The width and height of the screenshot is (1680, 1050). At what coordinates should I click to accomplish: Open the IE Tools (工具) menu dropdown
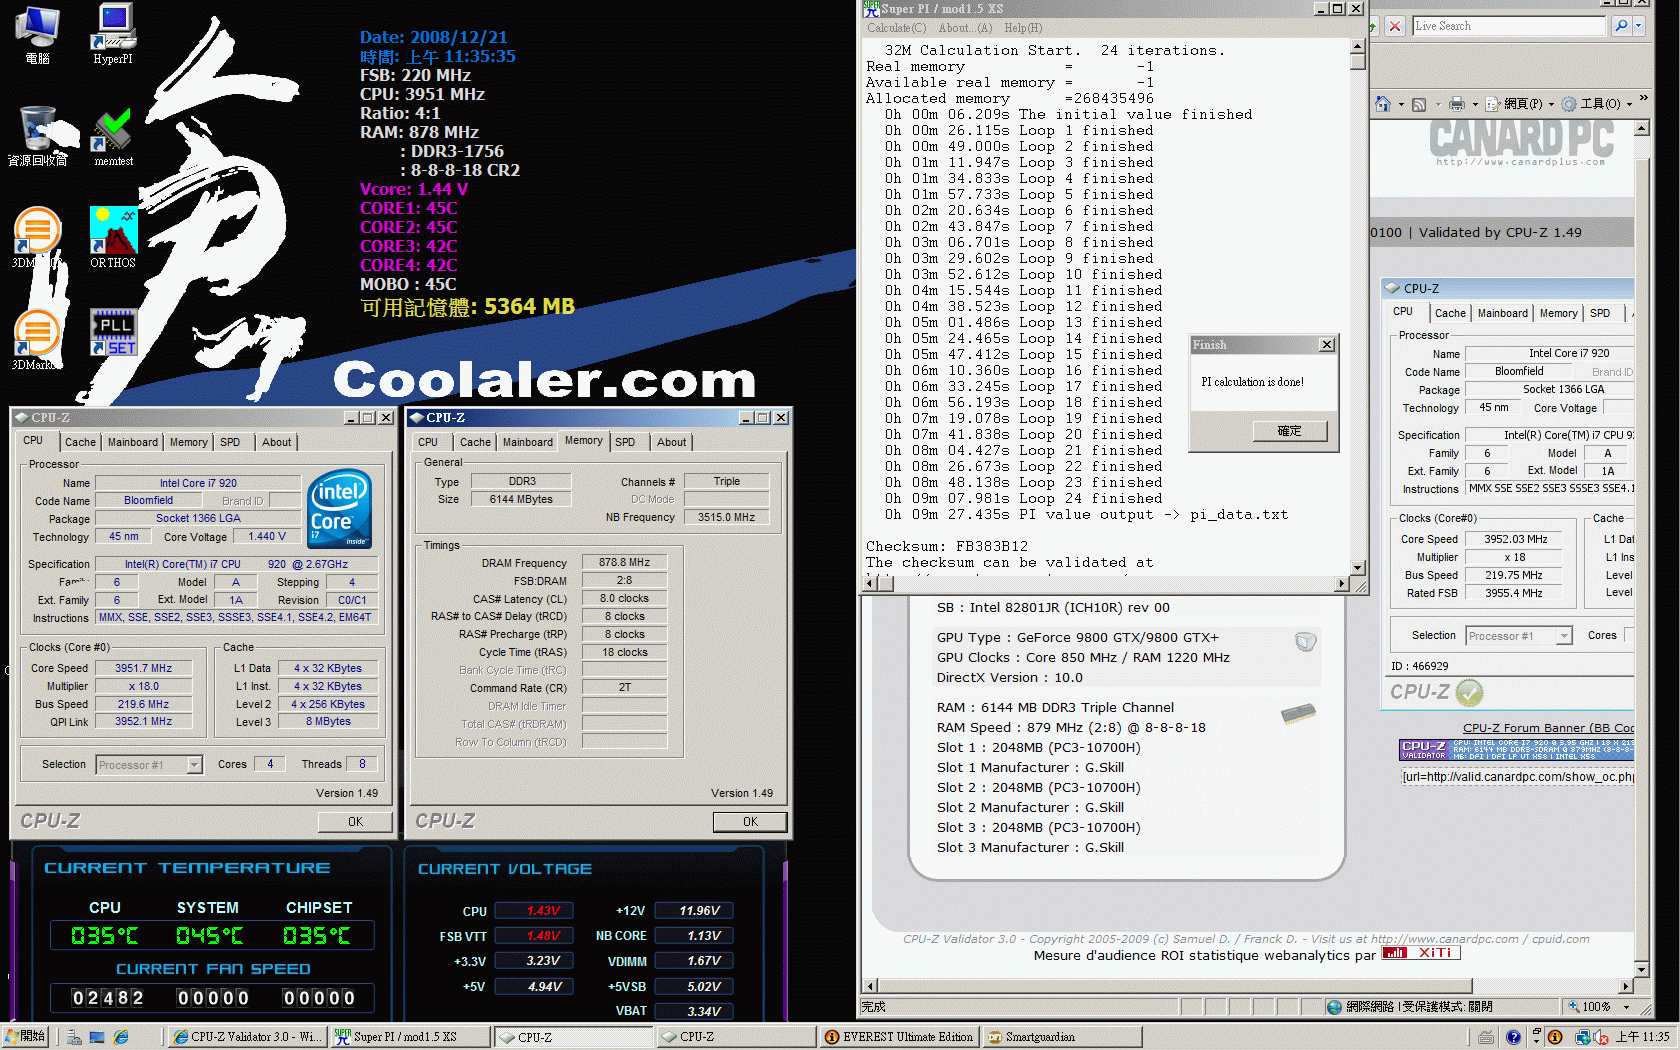(1598, 104)
